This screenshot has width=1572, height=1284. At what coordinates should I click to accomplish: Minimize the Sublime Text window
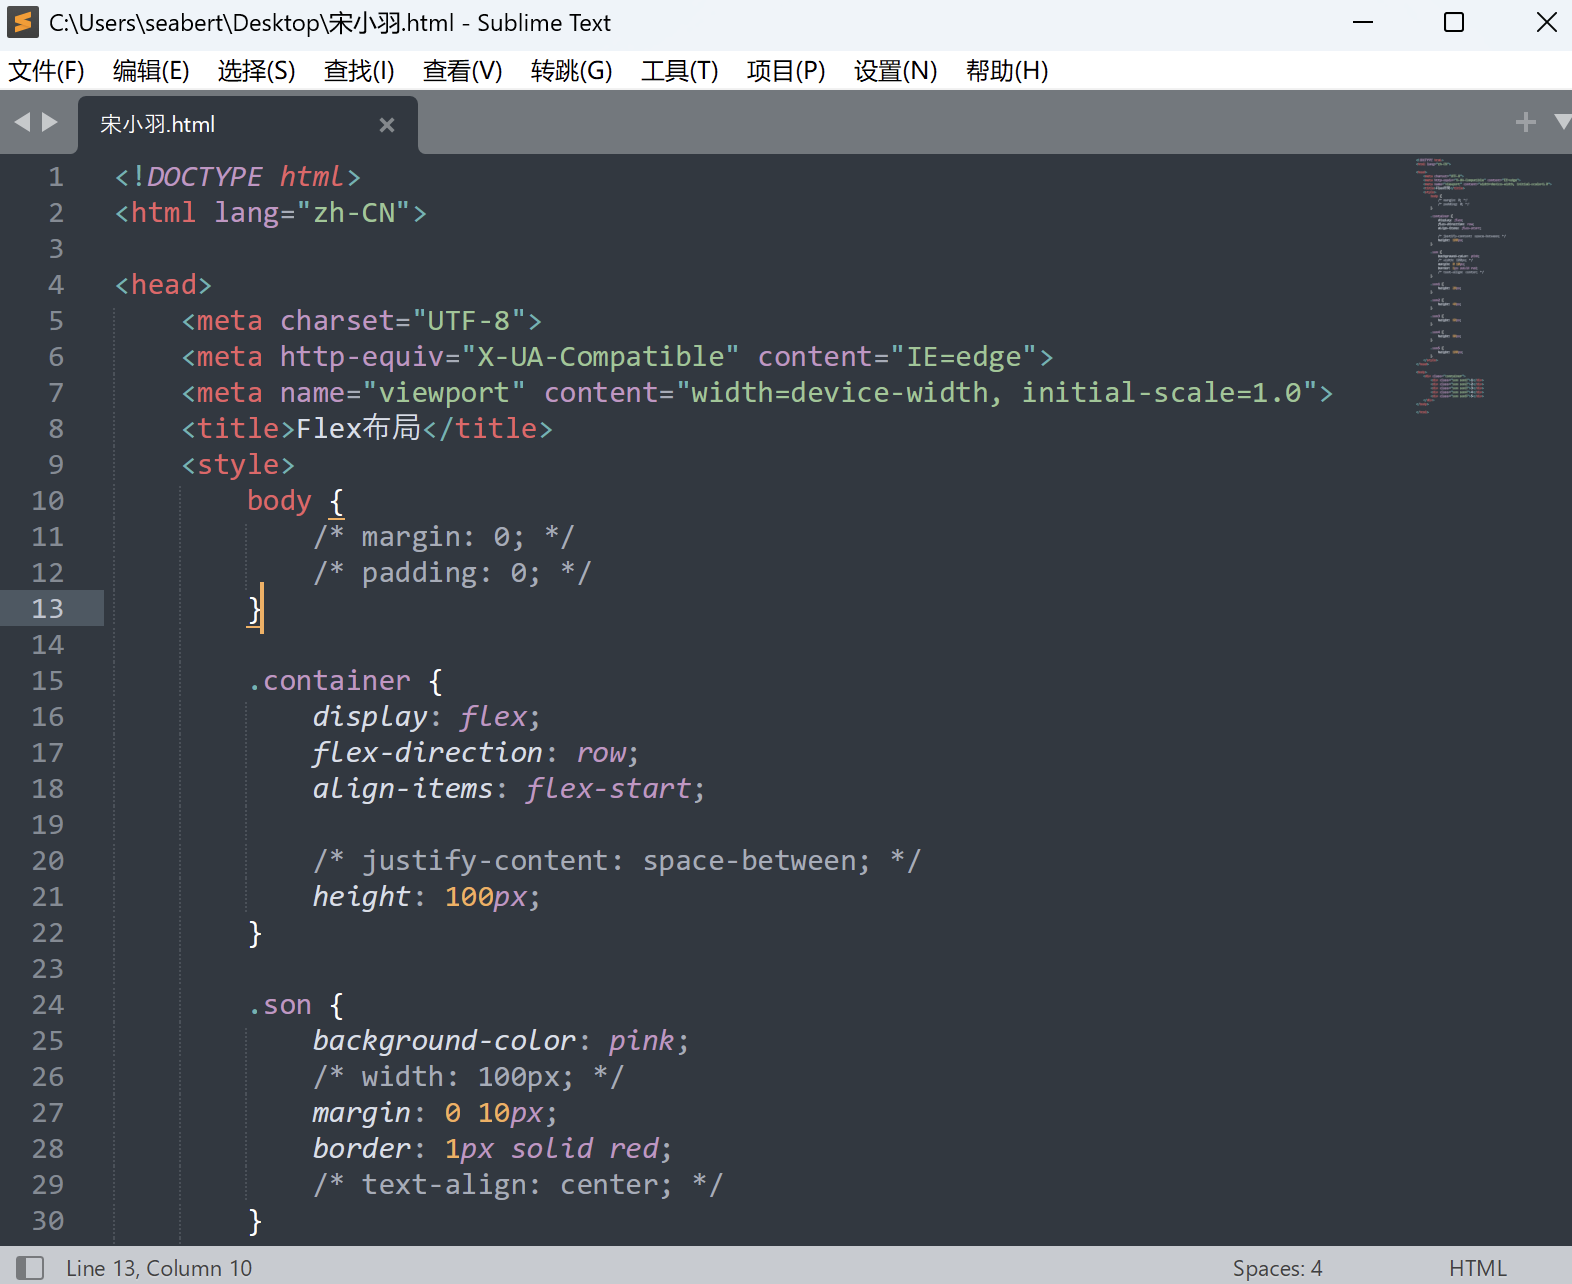click(1363, 22)
